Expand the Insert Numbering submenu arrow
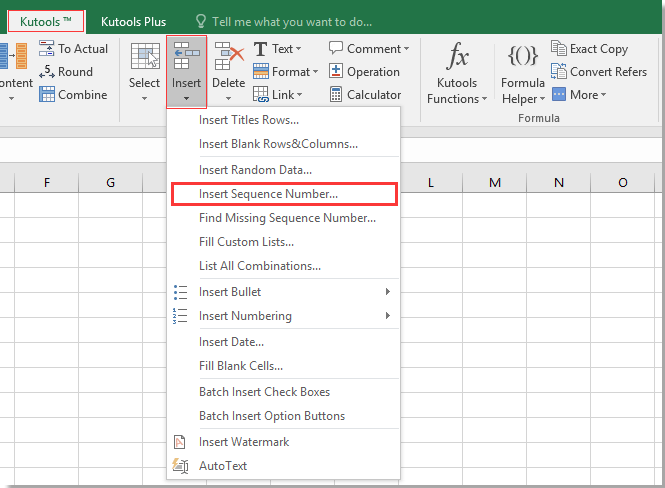The height and width of the screenshot is (488, 665). [x=388, y=315]
